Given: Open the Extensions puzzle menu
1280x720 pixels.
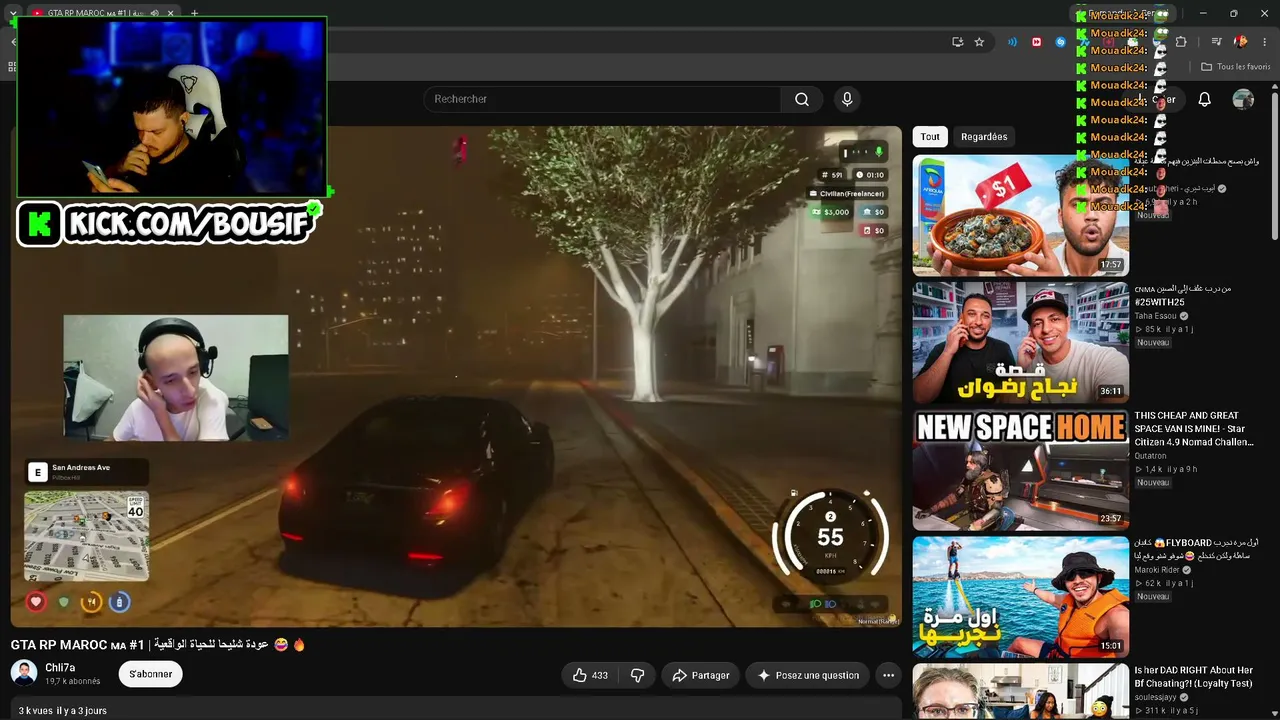Looking at the screenshot, I should click(x=1181, y=42).
